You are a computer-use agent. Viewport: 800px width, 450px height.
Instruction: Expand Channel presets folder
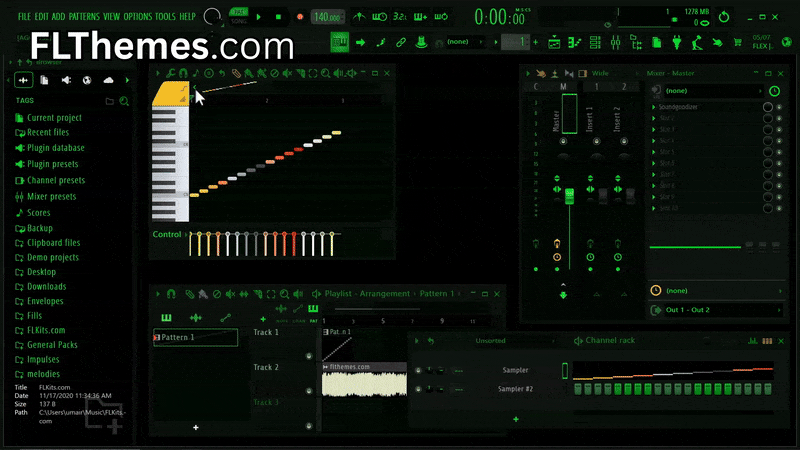click(56, 181)
